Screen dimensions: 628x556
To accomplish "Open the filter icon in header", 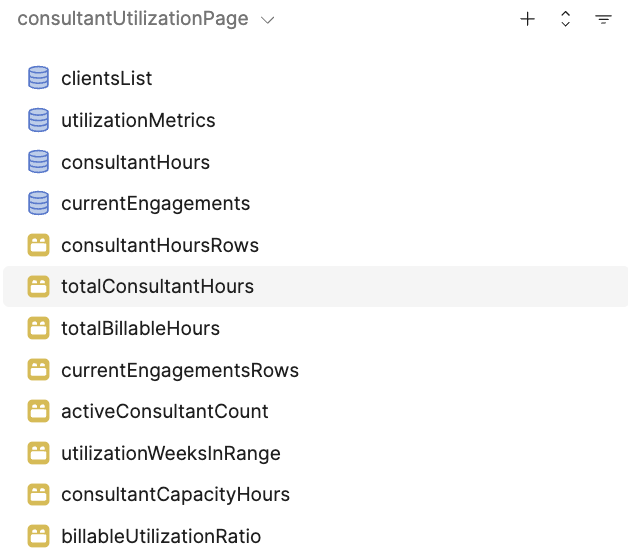I will [603, 19].
